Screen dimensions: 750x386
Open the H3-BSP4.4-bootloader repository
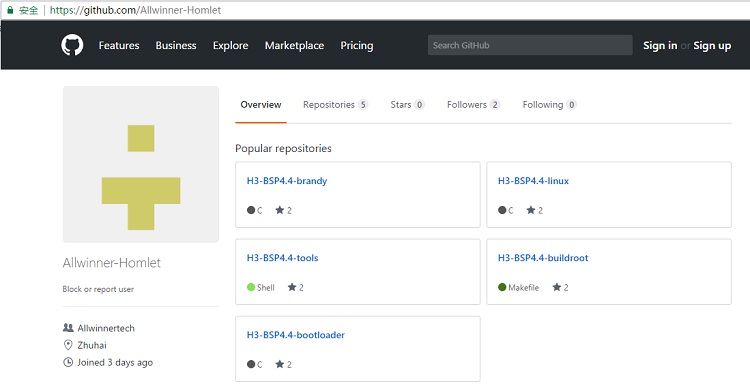pyautogui.click(x=296, y=335)
